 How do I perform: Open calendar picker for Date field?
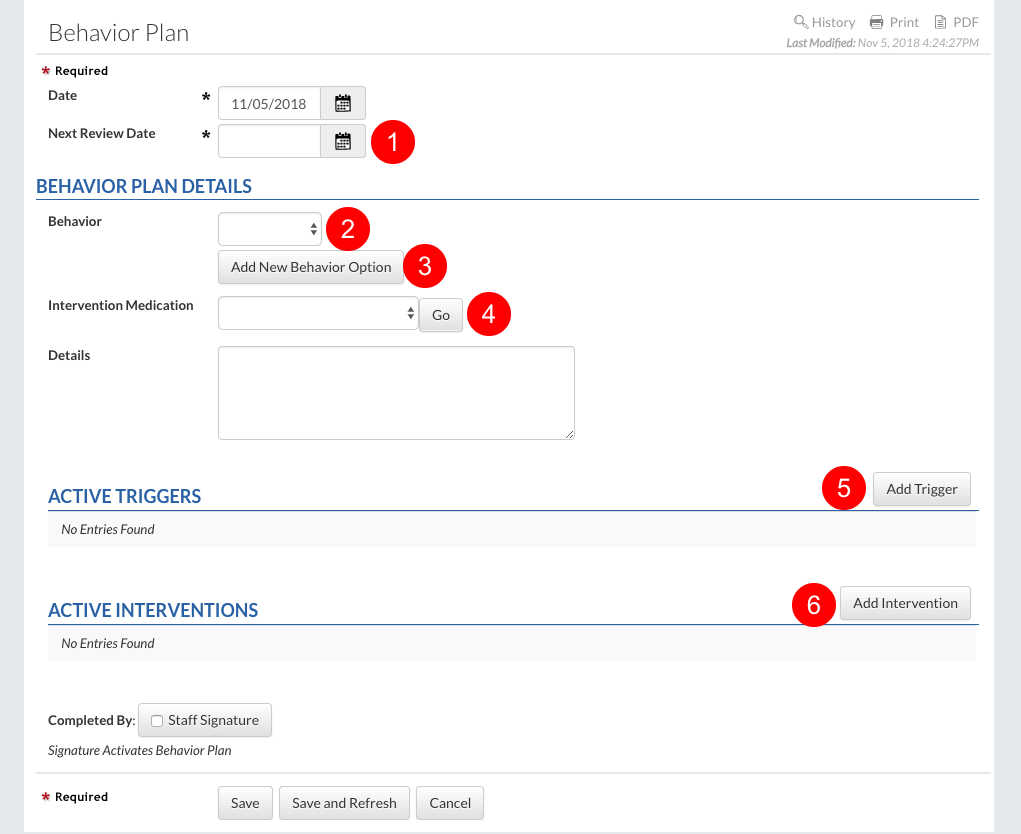[x=343, y=103]
